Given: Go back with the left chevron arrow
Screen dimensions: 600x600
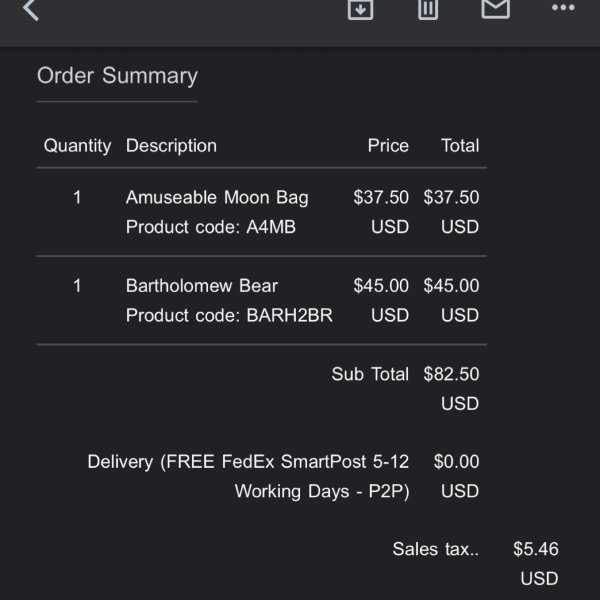Looking at the screenshot, I should 31,8.
